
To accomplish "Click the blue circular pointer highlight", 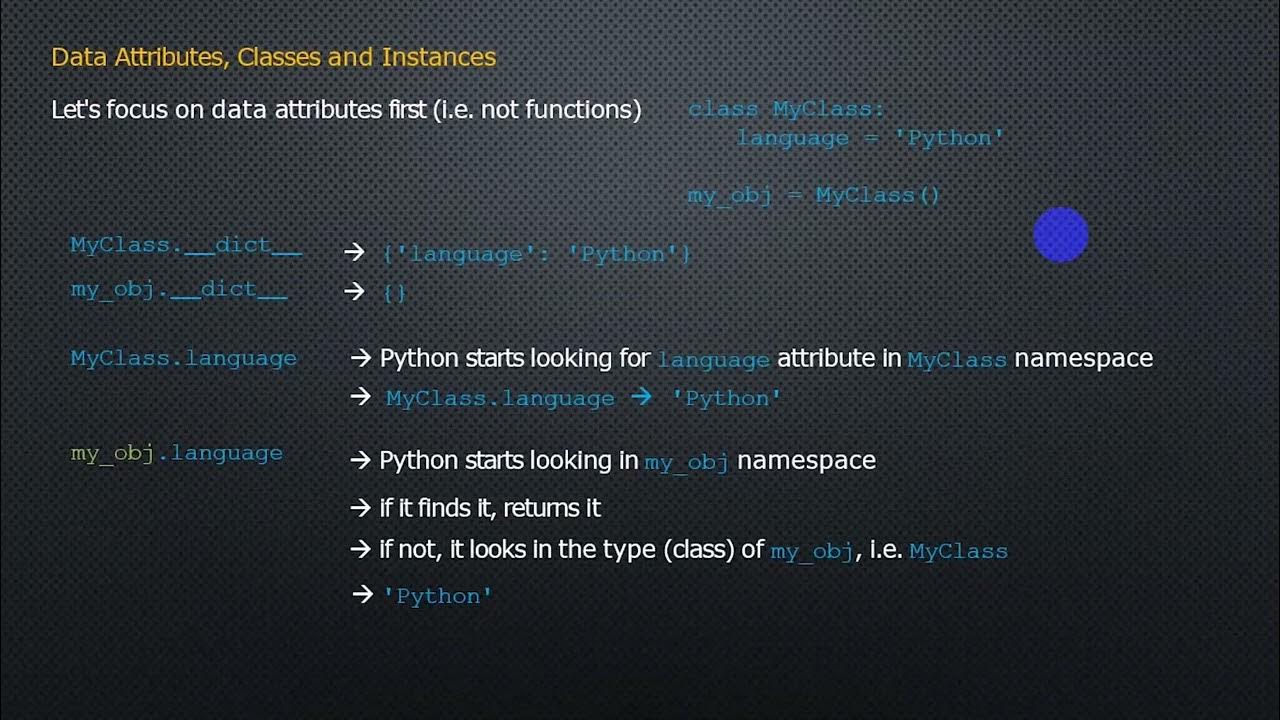I will 1060,235.
